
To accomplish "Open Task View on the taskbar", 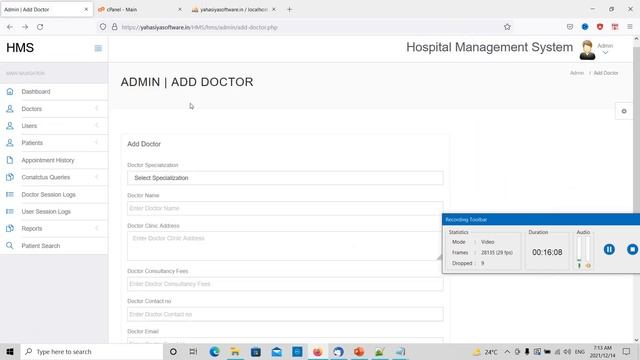I will [193, 351].
